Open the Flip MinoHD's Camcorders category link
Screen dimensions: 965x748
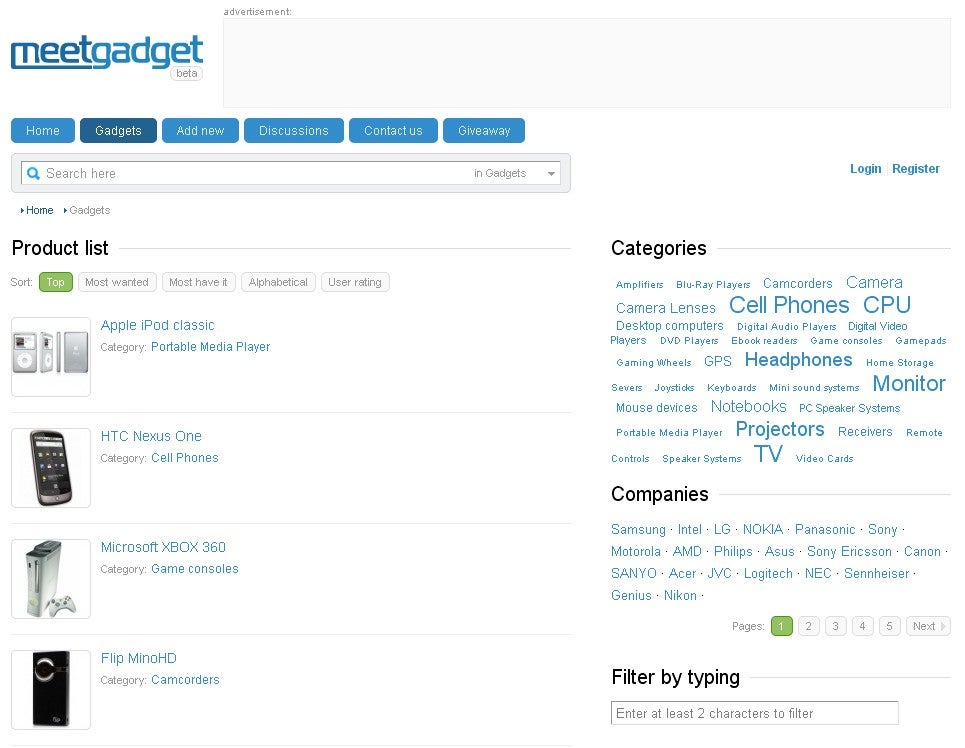[185, 680]
